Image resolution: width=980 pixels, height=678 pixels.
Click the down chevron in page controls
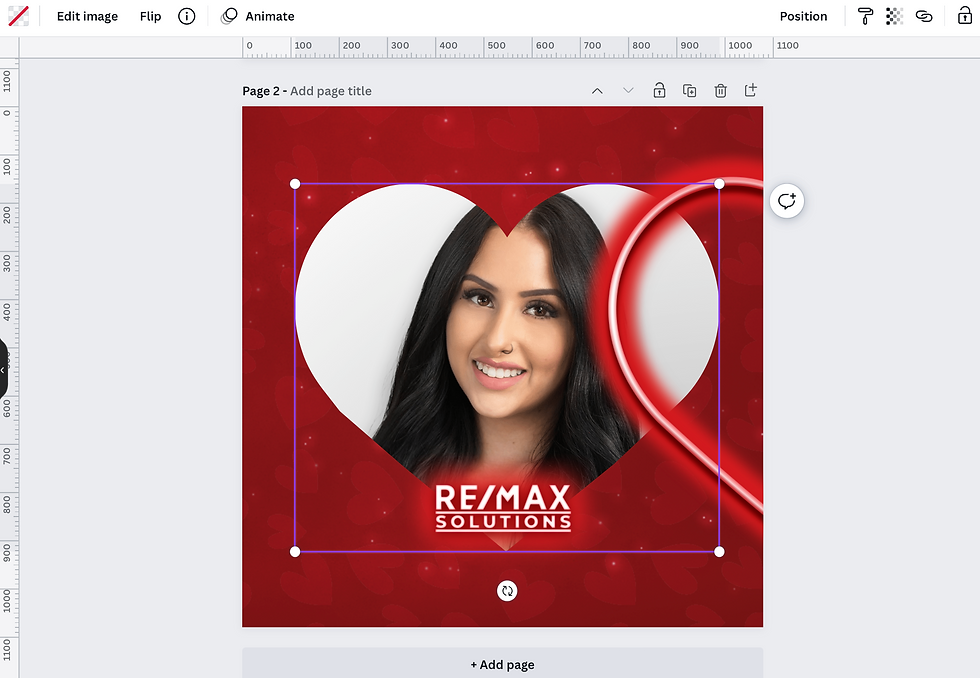pyautogui.click(x=628, y=90)
